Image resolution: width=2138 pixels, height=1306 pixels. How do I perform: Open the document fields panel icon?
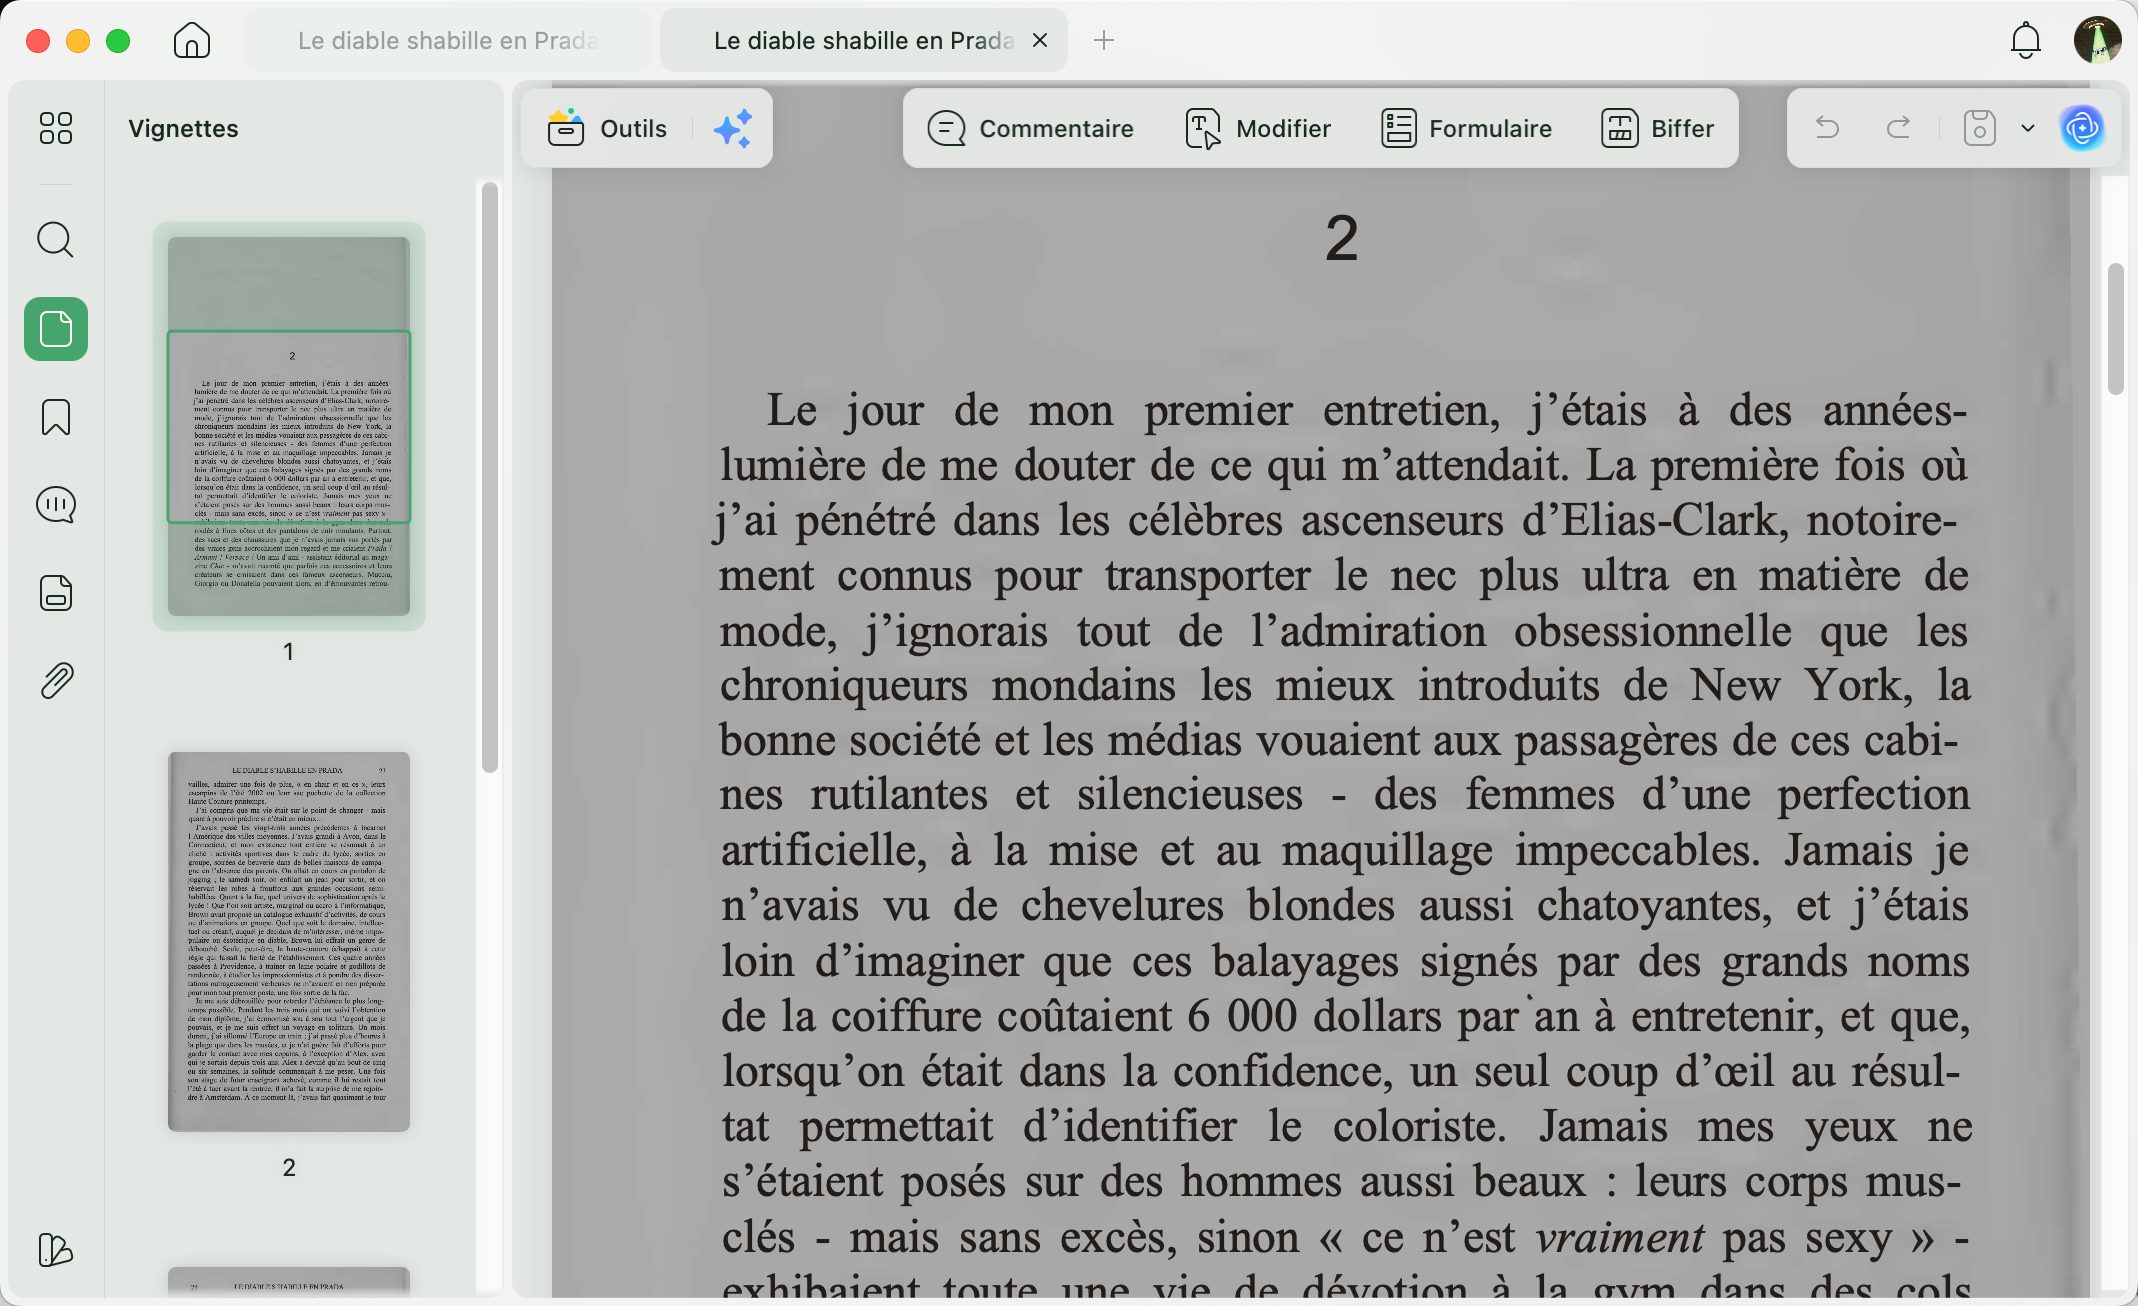[x=56, y=593]
